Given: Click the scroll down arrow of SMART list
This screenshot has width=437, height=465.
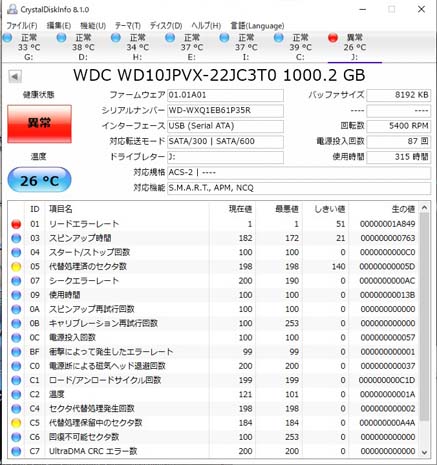Looking at the screenshot, I should (424, 452).
